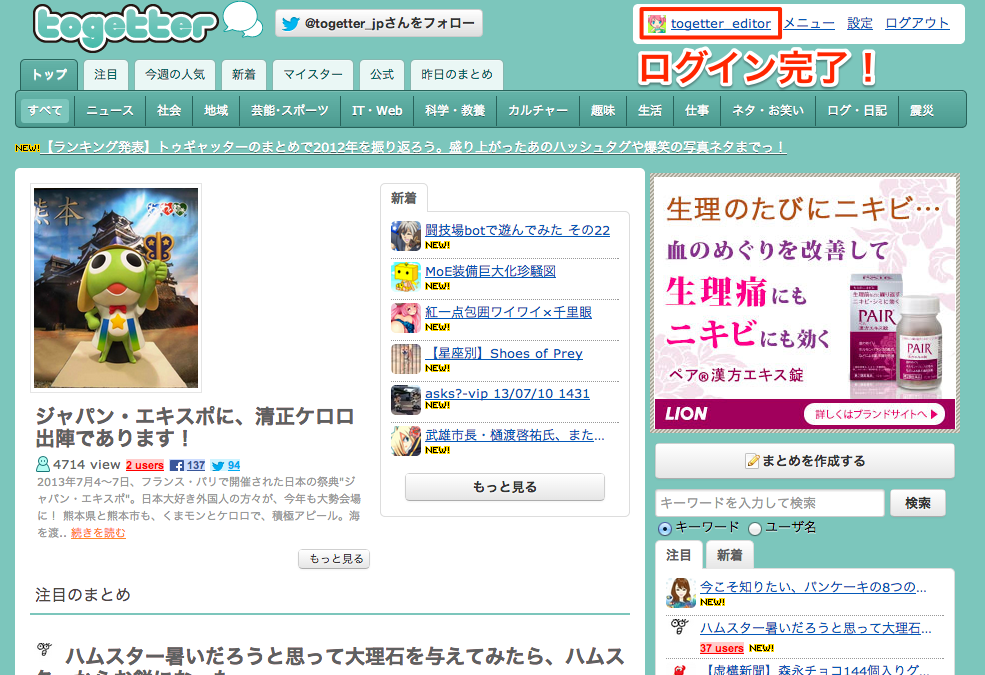Open the ネタ・お笑い category
Viewport: 985px width, 675px height.
(x=768, y=111)
